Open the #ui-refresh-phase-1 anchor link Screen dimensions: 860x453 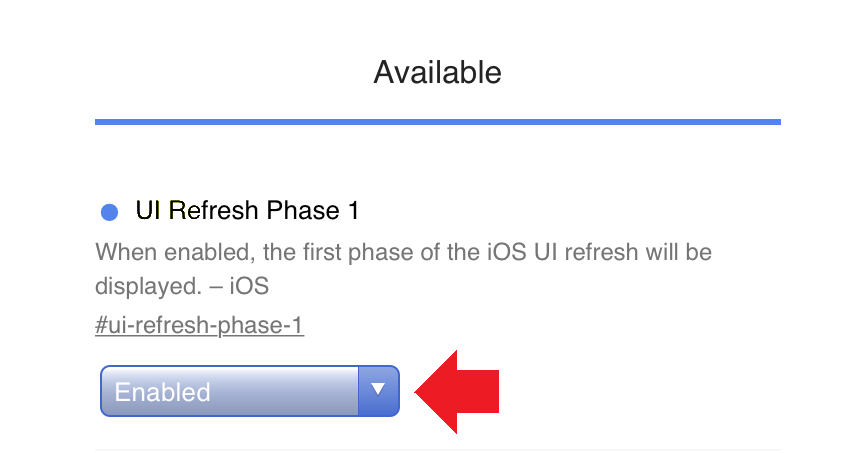tap(200, 327)
